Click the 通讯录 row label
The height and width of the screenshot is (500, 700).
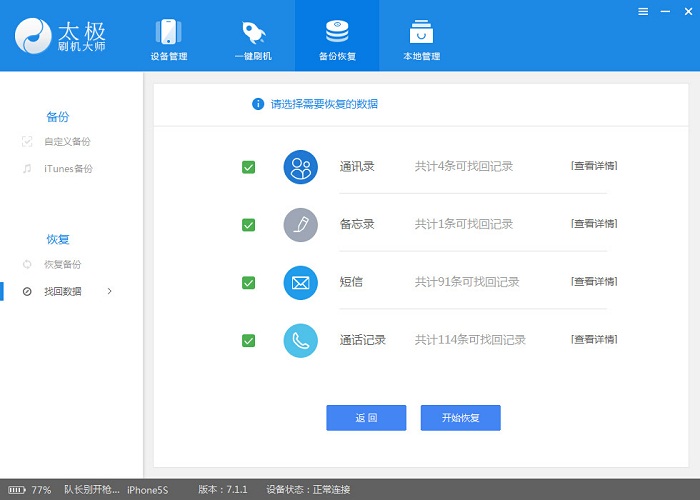pos(357,167)
